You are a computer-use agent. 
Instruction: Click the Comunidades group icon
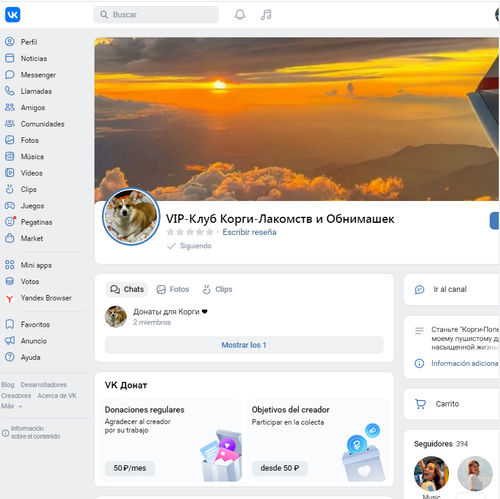click(10, 124)
